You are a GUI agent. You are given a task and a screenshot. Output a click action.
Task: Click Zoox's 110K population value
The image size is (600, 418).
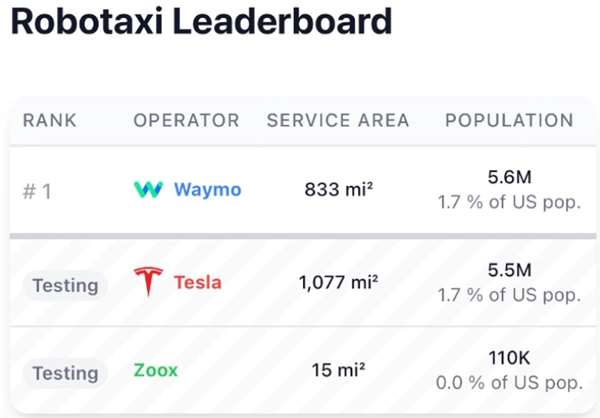pyautogui.click(x=509, y=360)
